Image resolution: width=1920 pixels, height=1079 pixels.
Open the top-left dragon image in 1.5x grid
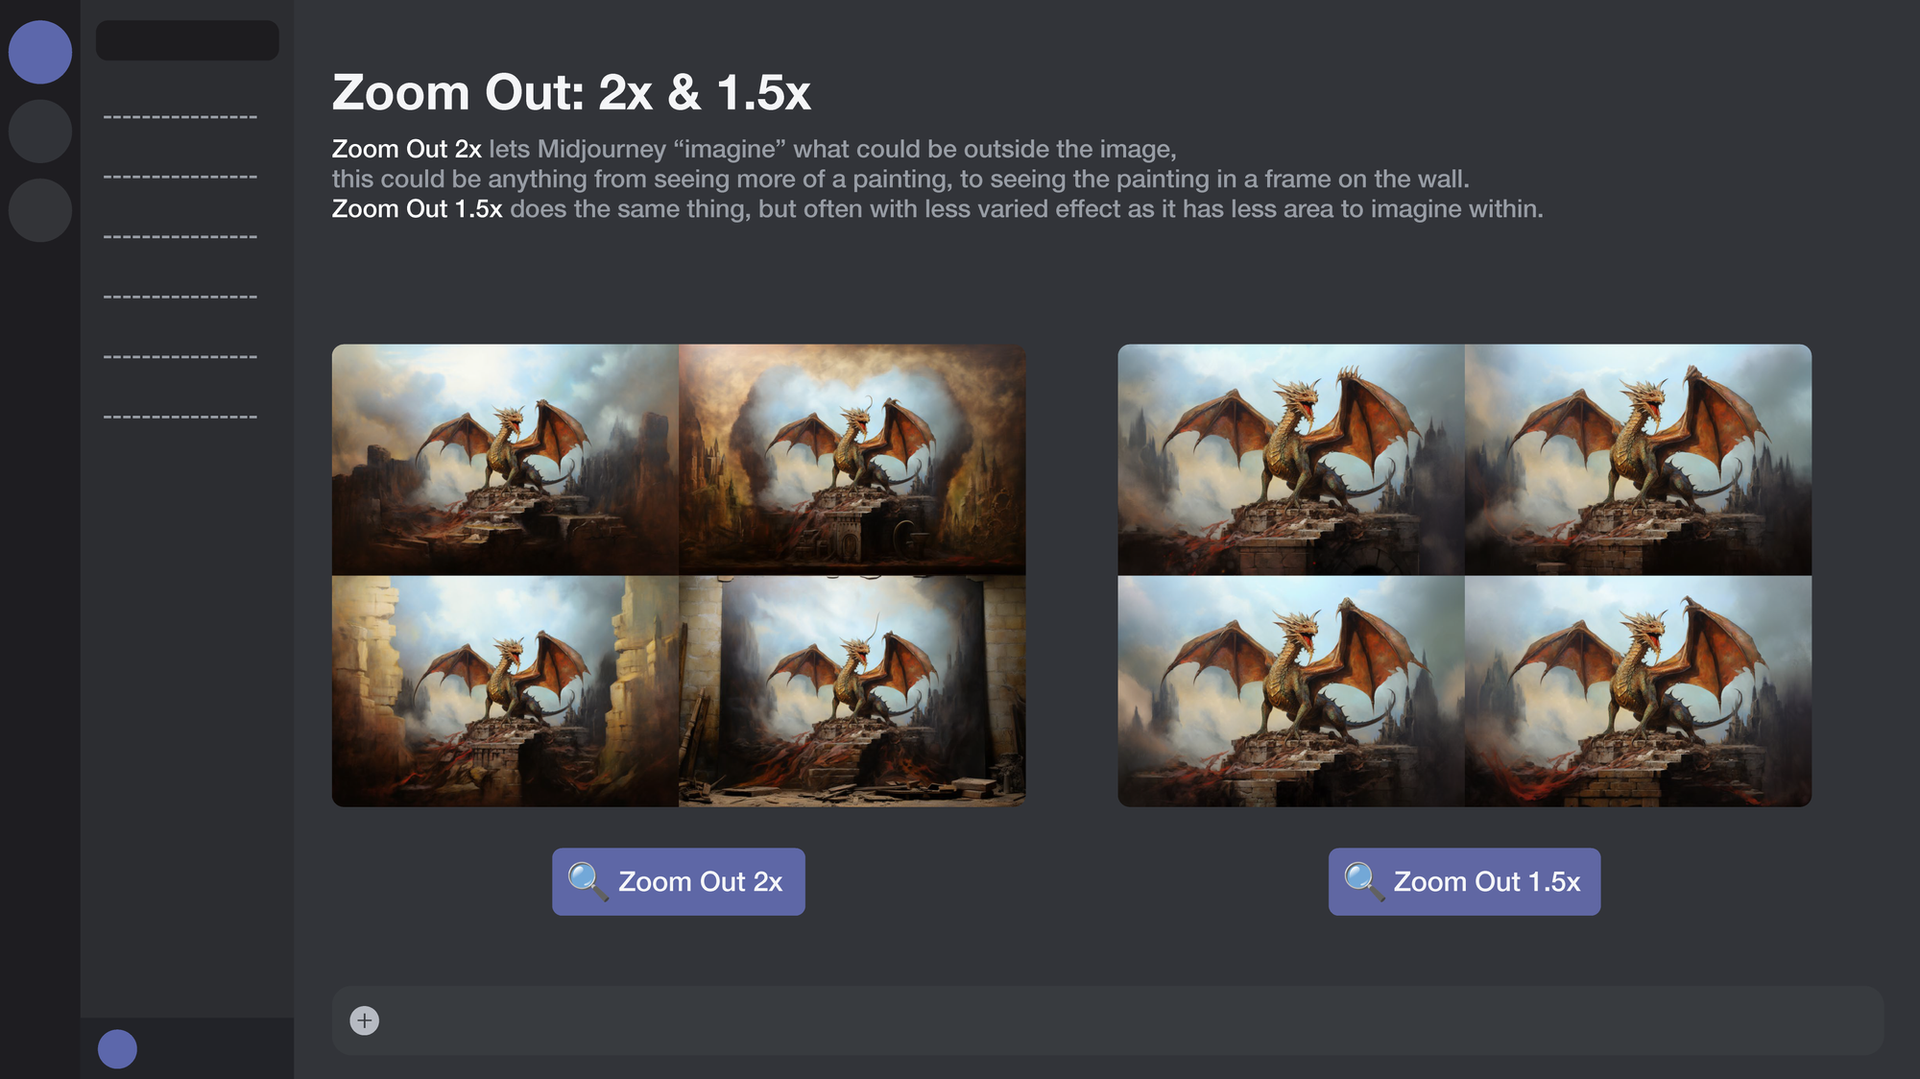1291,460
